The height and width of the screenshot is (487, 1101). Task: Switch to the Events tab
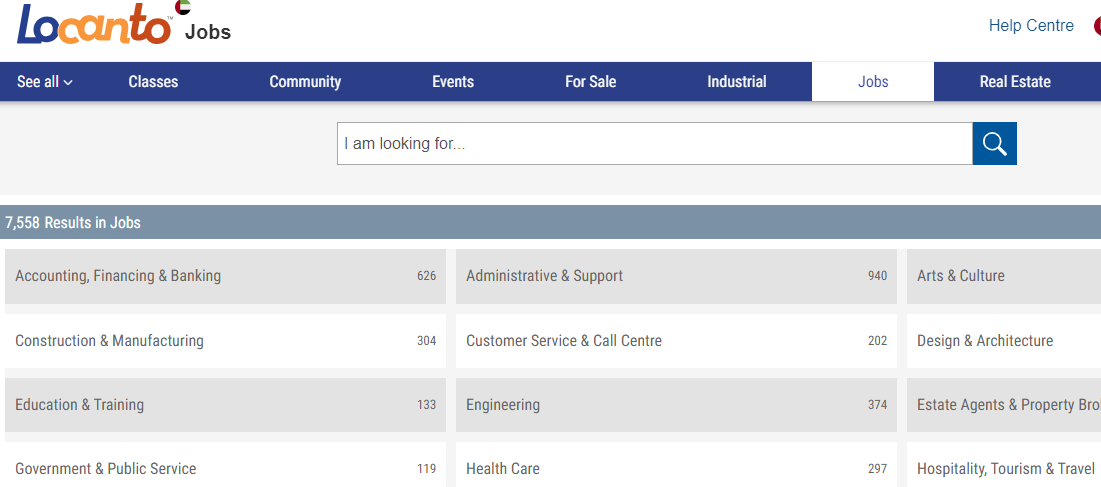pyautogui.click(x=453, y=82)
